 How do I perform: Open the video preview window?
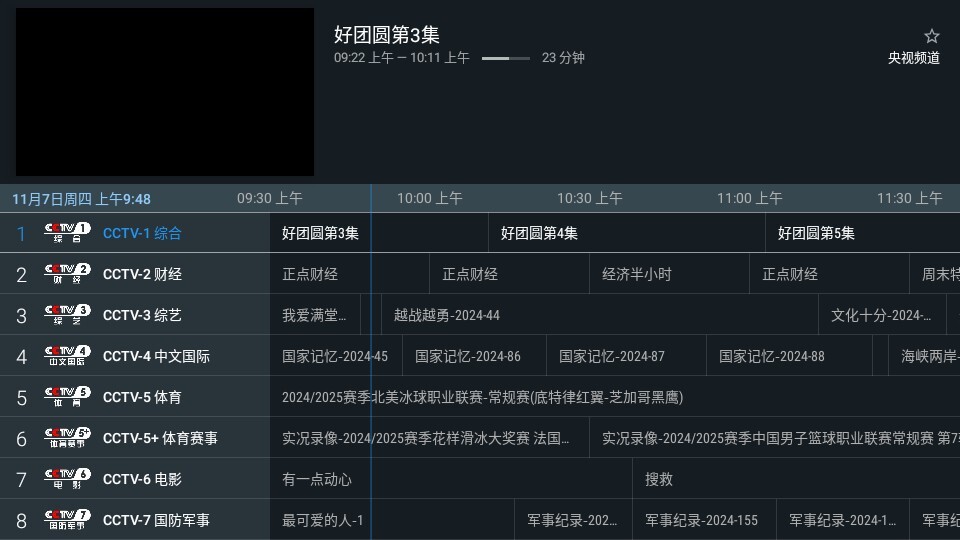pos(165,92)
